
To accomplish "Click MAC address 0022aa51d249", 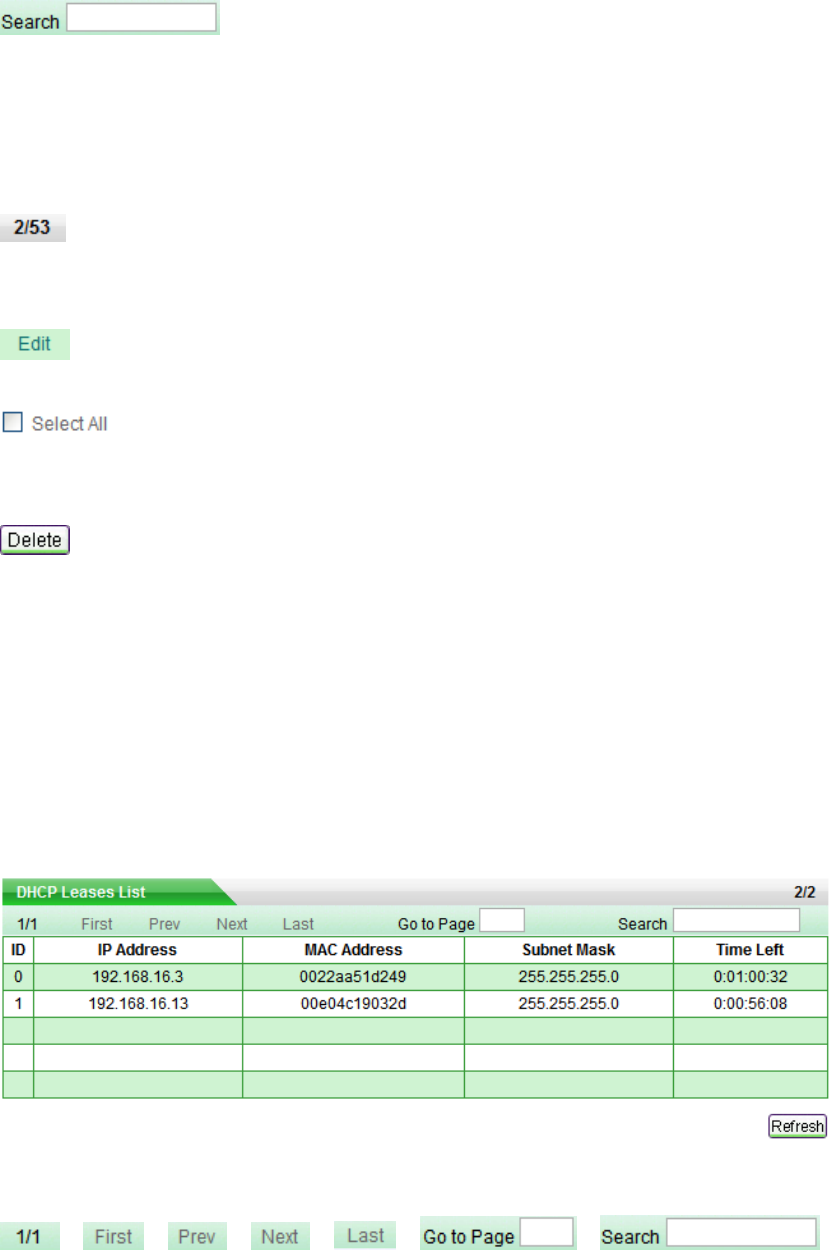I will tap(353, 977).
